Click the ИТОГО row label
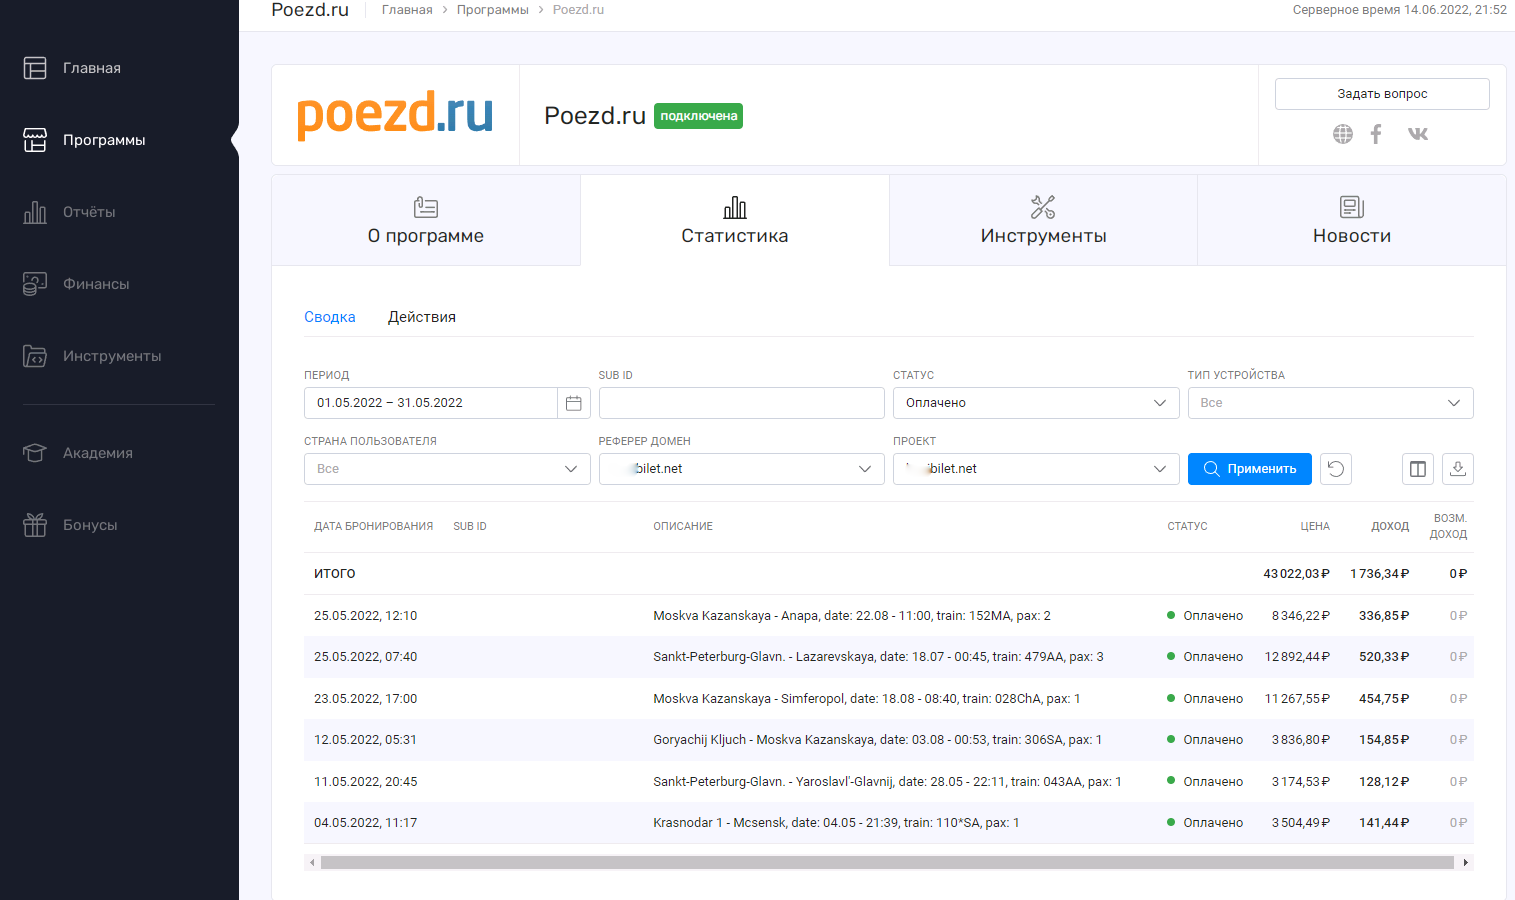 (335, 574)
